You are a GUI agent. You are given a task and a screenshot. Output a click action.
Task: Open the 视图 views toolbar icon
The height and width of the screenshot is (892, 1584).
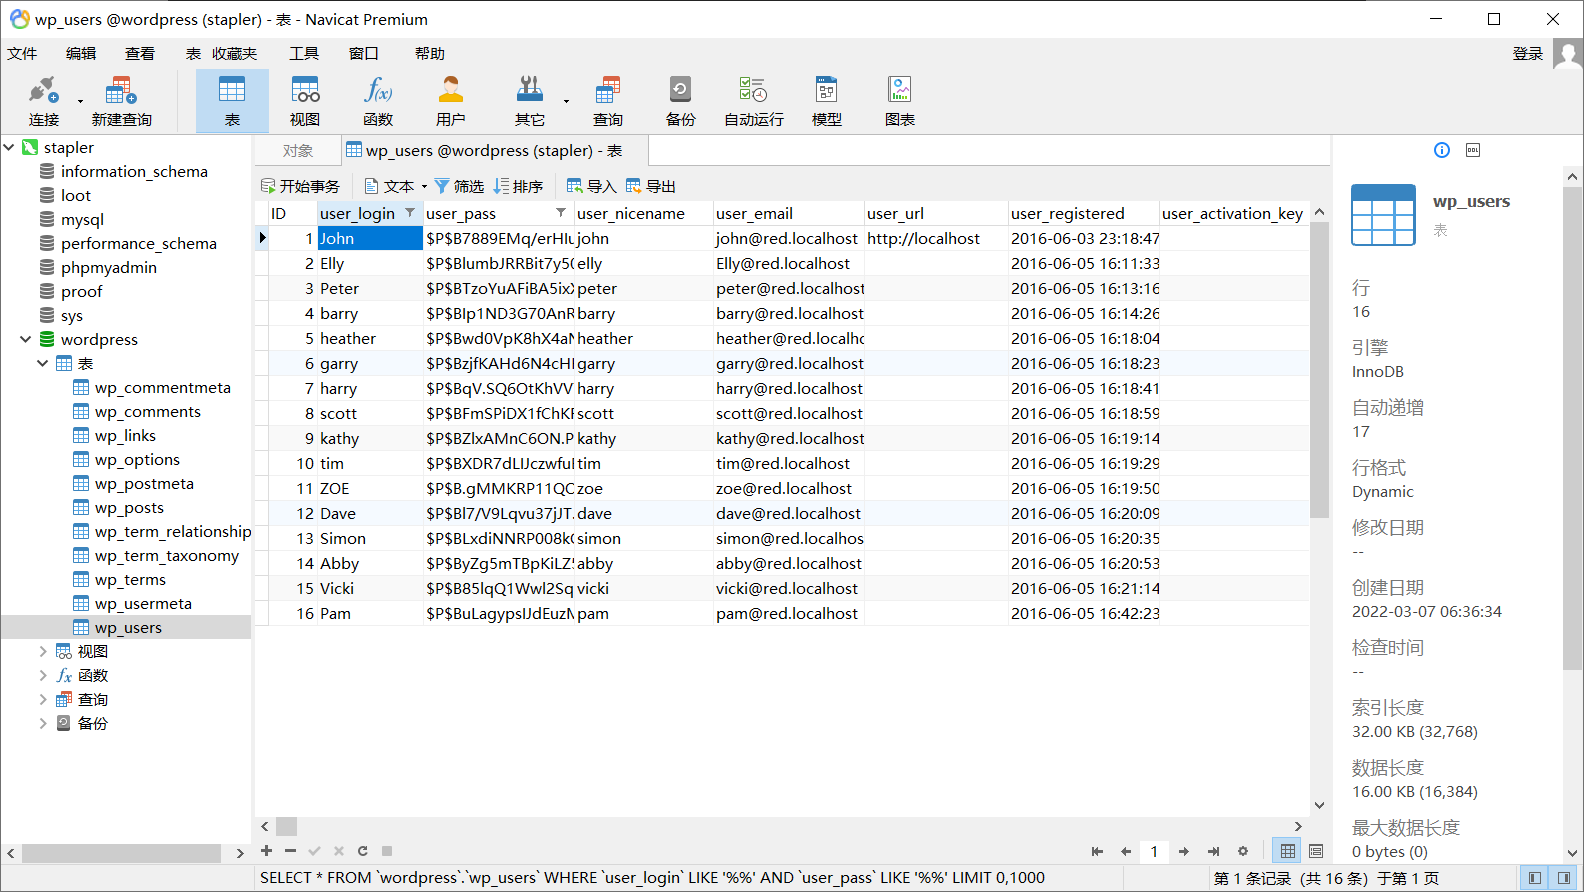tap(305, 101)
